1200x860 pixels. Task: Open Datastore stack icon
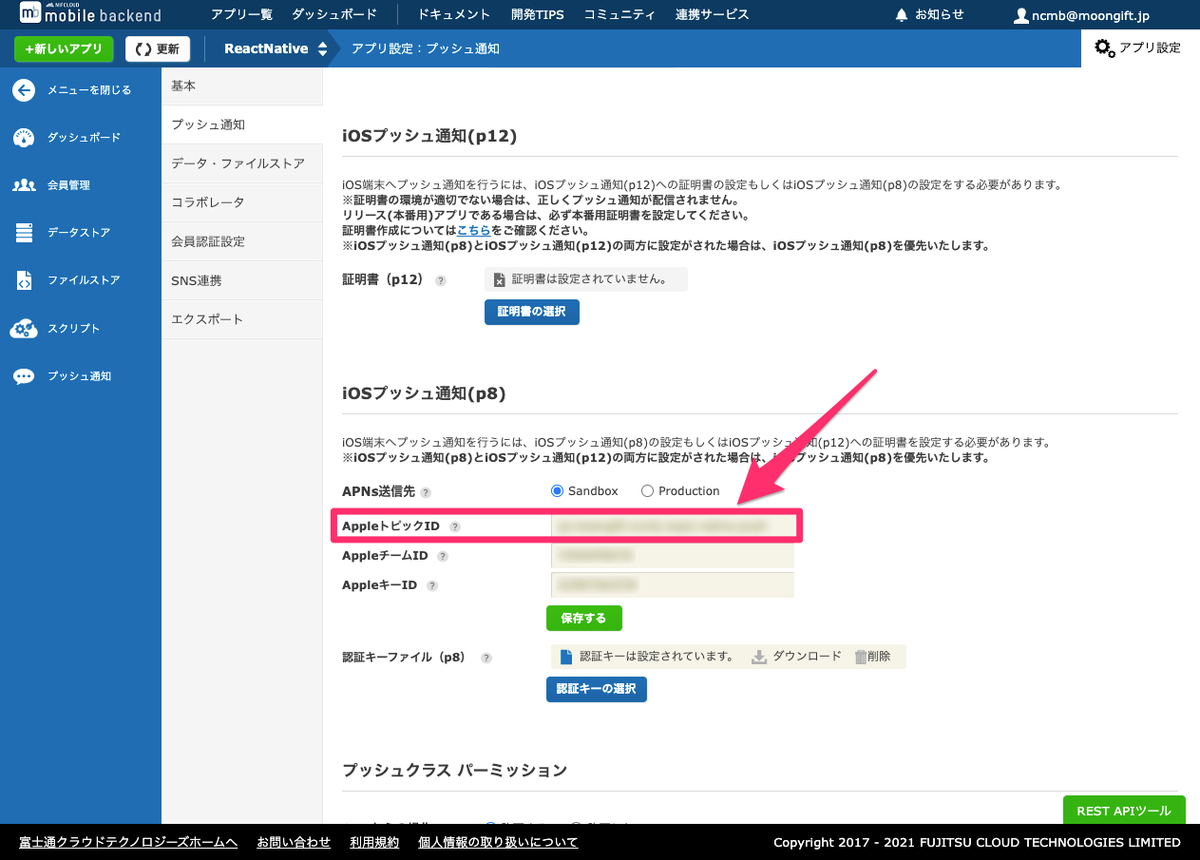(24, 233)
